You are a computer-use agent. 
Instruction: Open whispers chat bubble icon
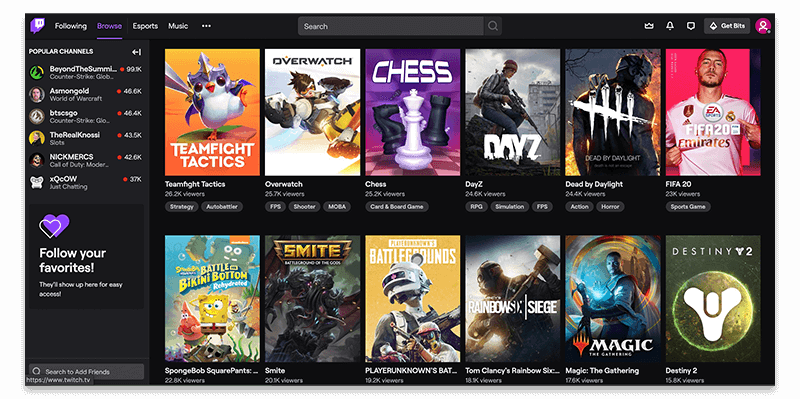(691, 26)
